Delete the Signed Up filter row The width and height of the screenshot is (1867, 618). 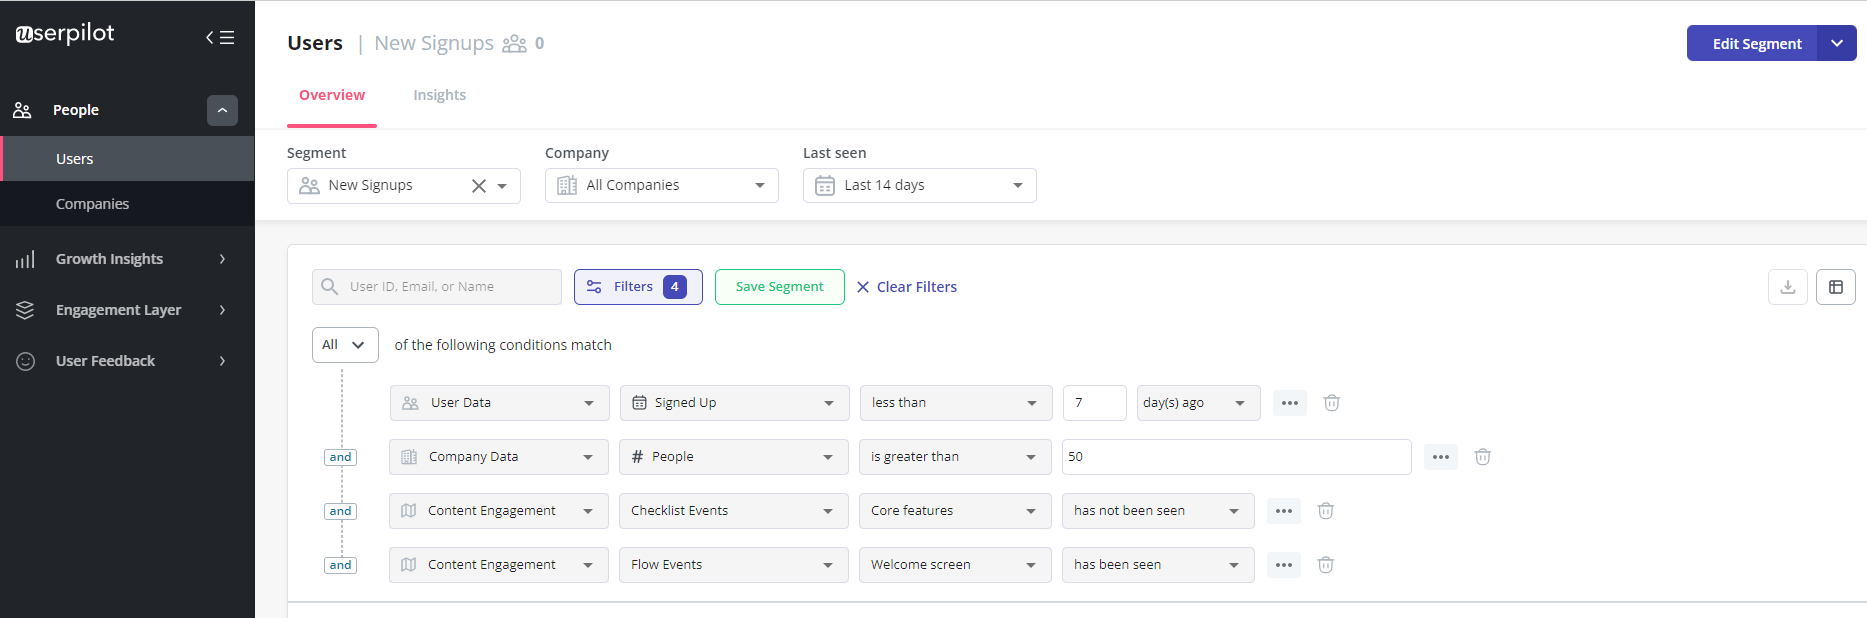coord(1332,403)
